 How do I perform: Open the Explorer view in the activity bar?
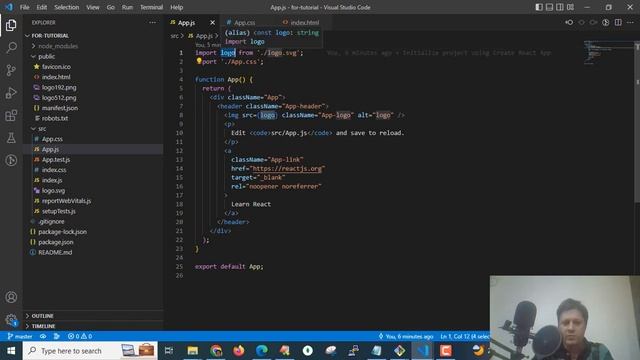pyautogui.click(x=11, y=25)
